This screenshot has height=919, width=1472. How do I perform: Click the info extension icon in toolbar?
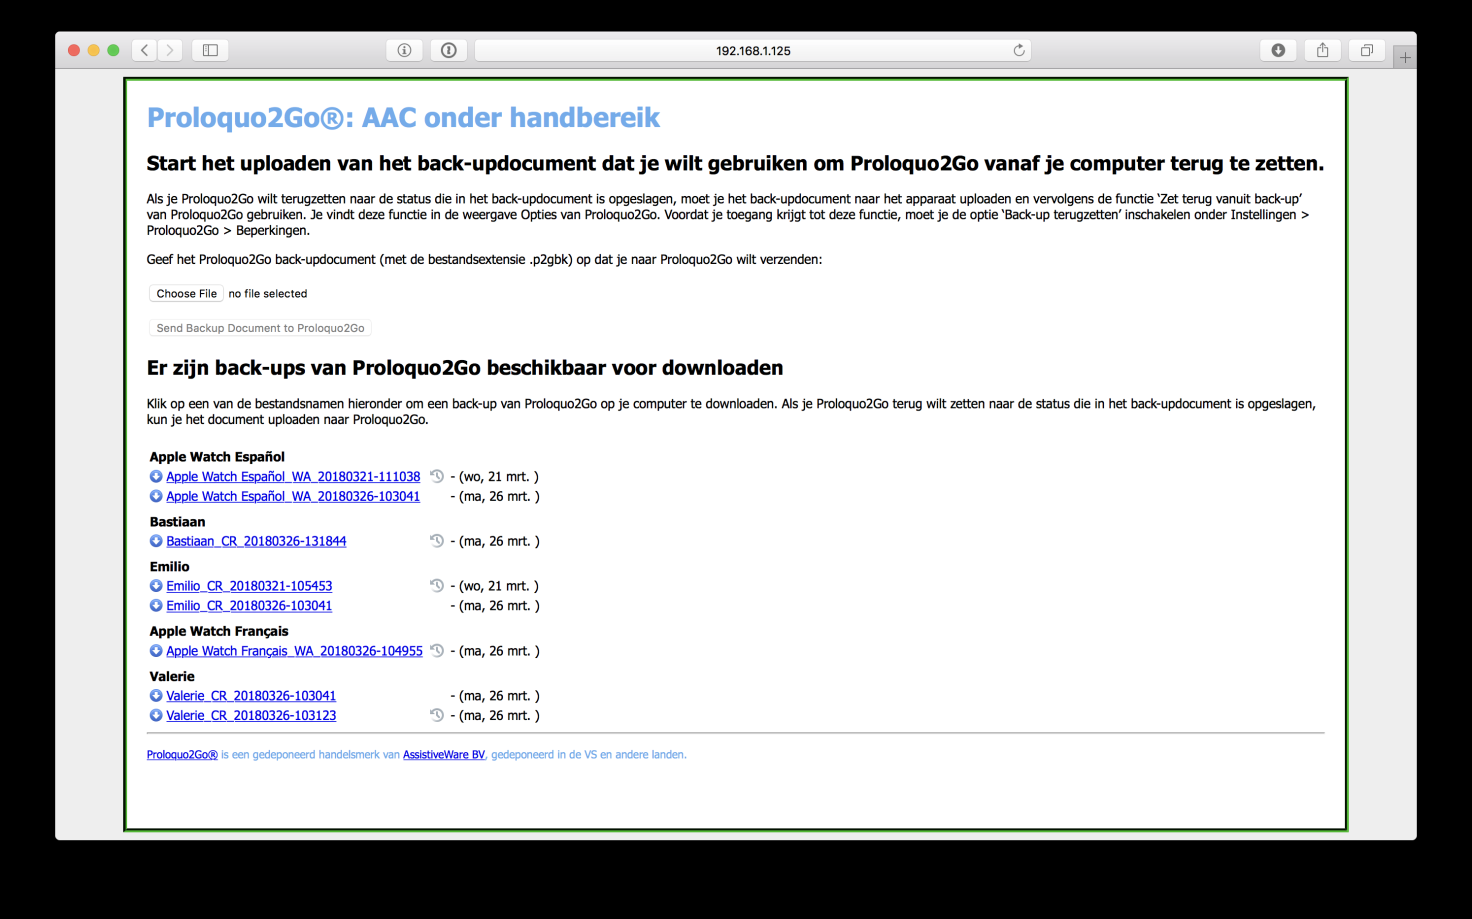[404, 50]
